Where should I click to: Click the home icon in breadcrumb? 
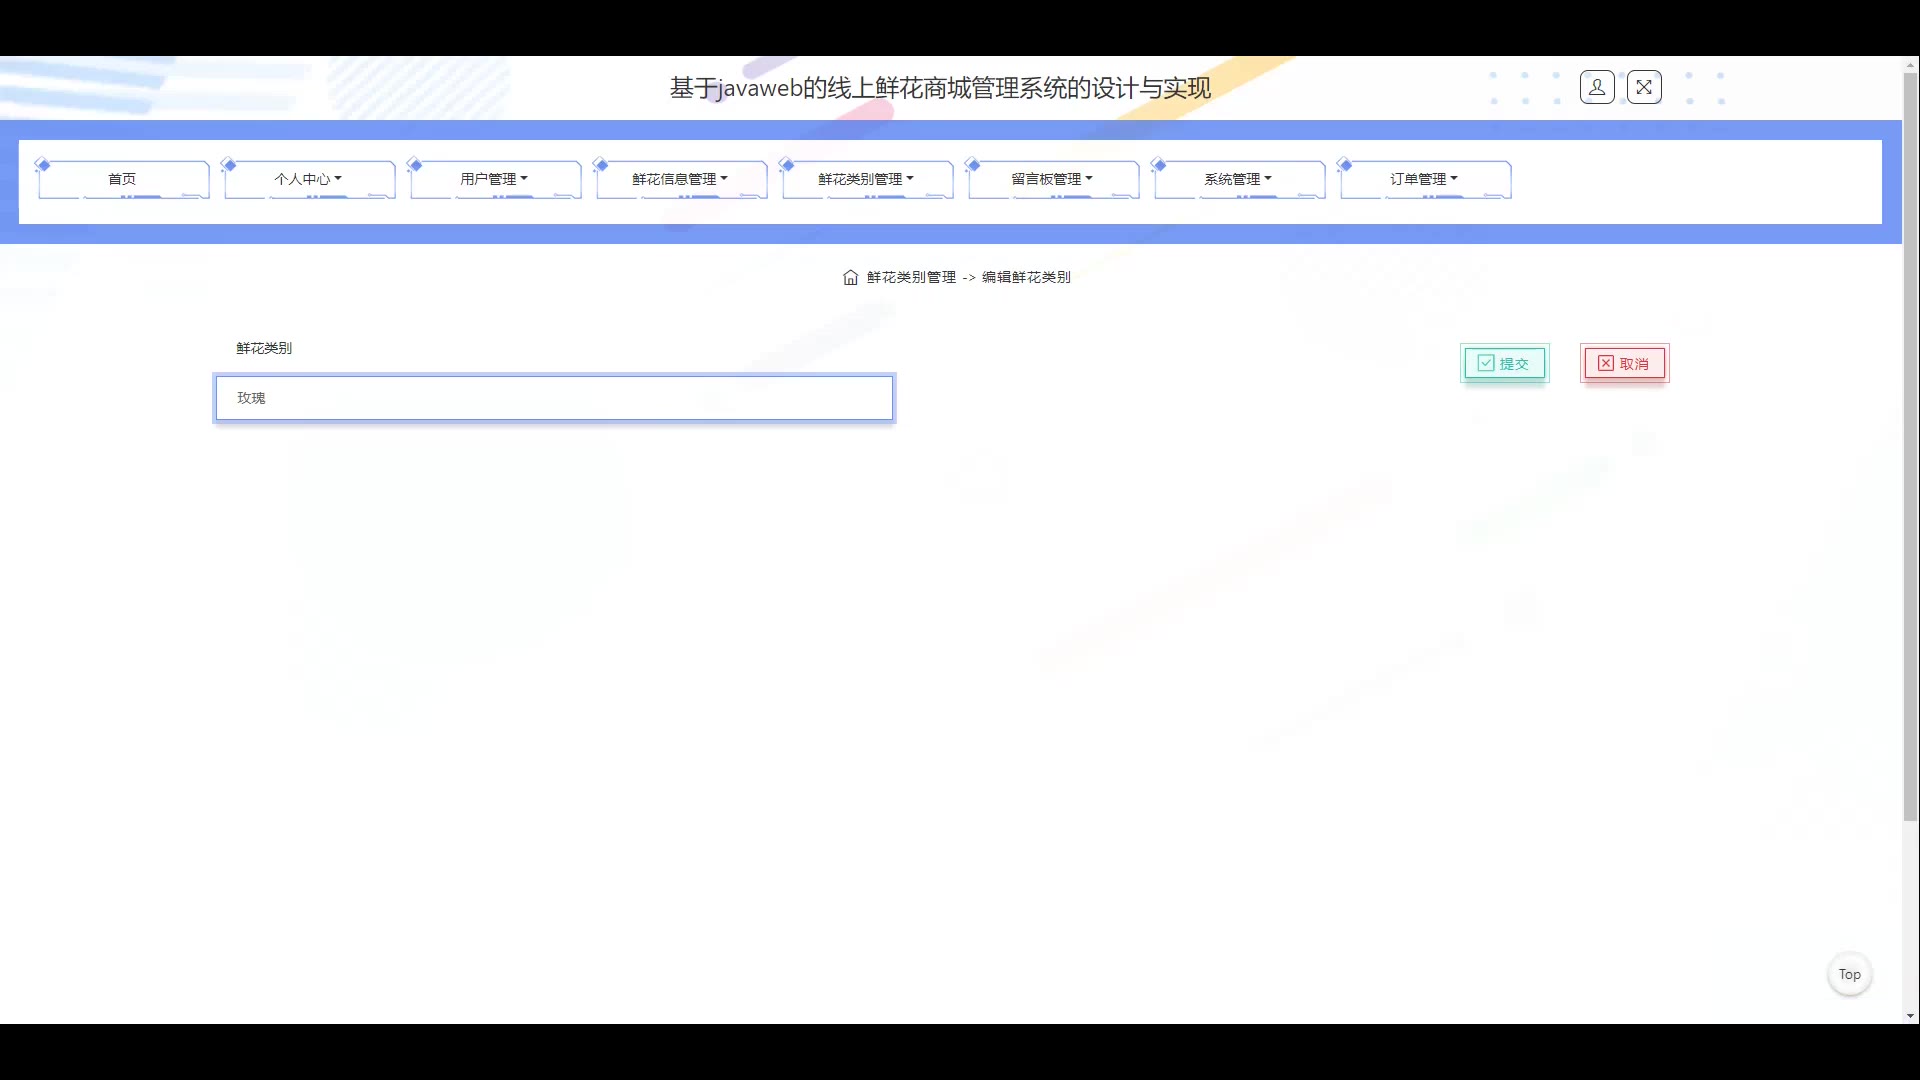tap(850, 278)
